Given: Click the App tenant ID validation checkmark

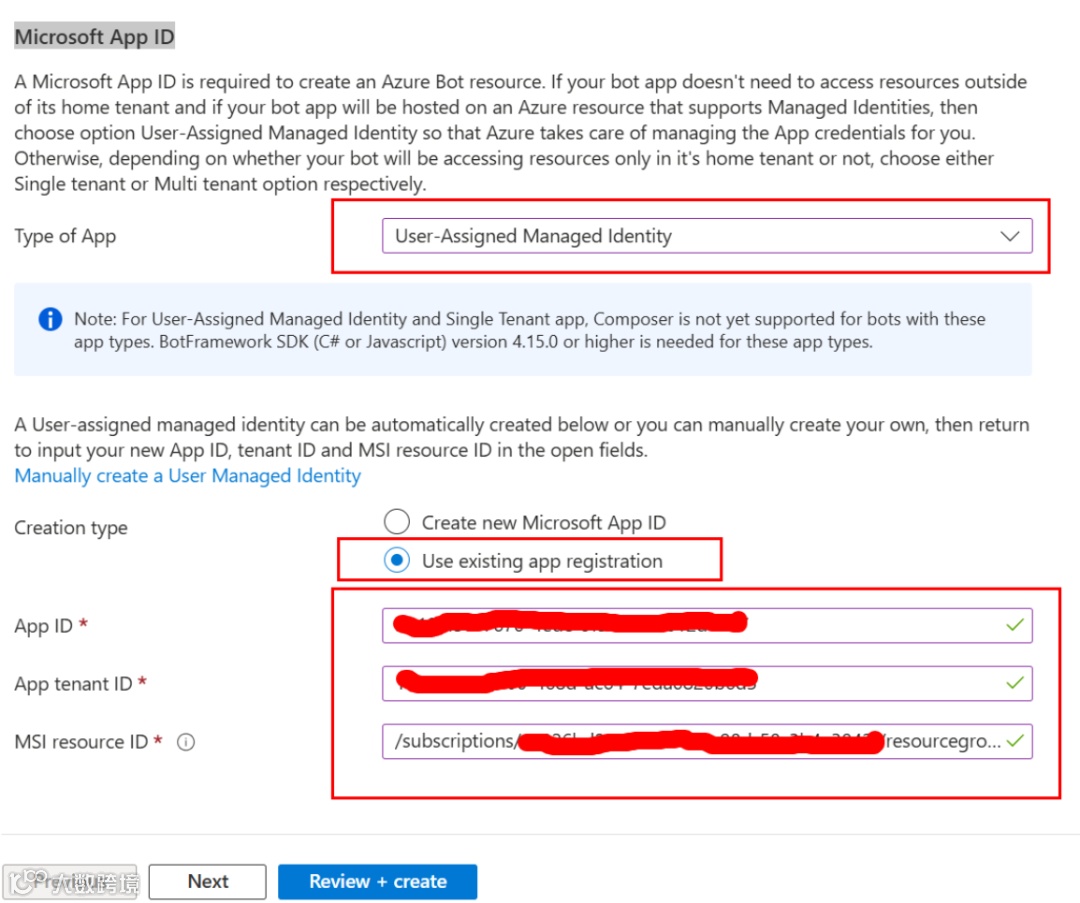Looking at the screenshot, I should pyautogui.click(x=1015, y=683).
